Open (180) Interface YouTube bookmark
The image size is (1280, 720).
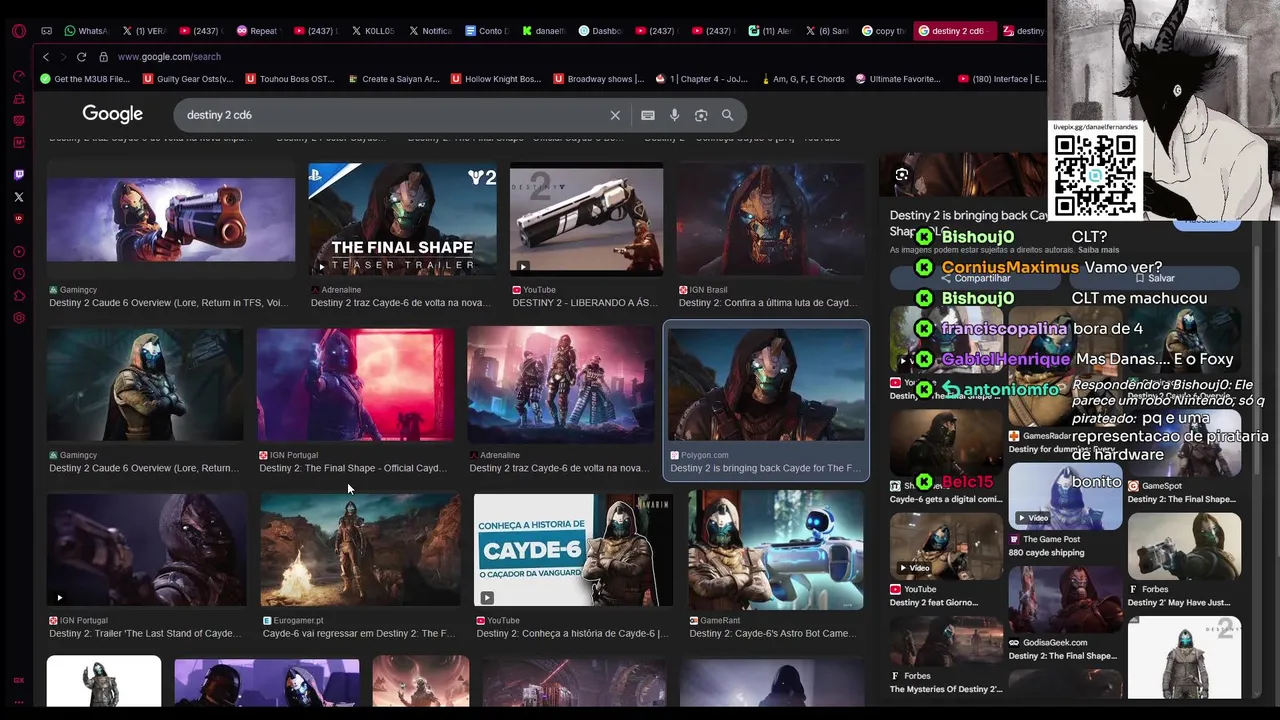point(1002,79)
